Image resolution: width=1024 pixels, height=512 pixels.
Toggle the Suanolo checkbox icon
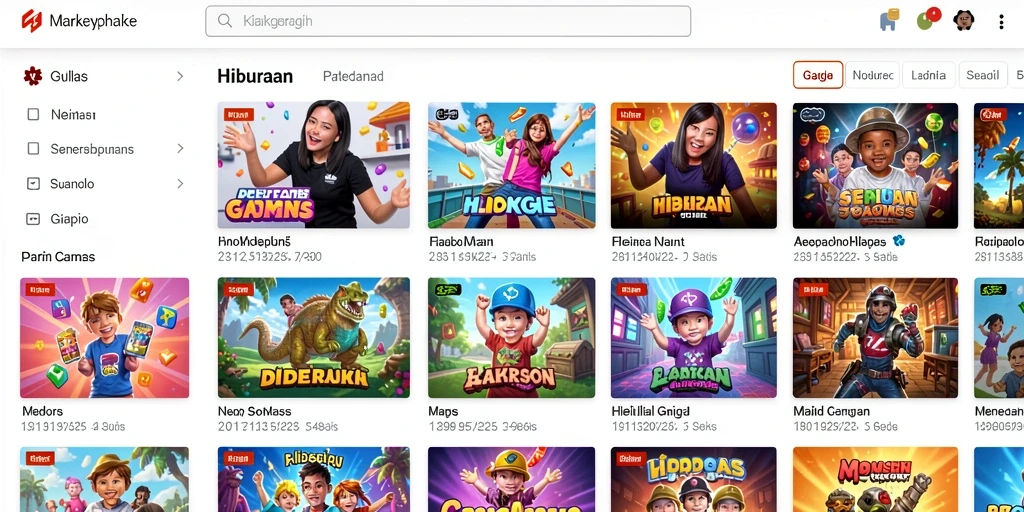tap(33, 184)
